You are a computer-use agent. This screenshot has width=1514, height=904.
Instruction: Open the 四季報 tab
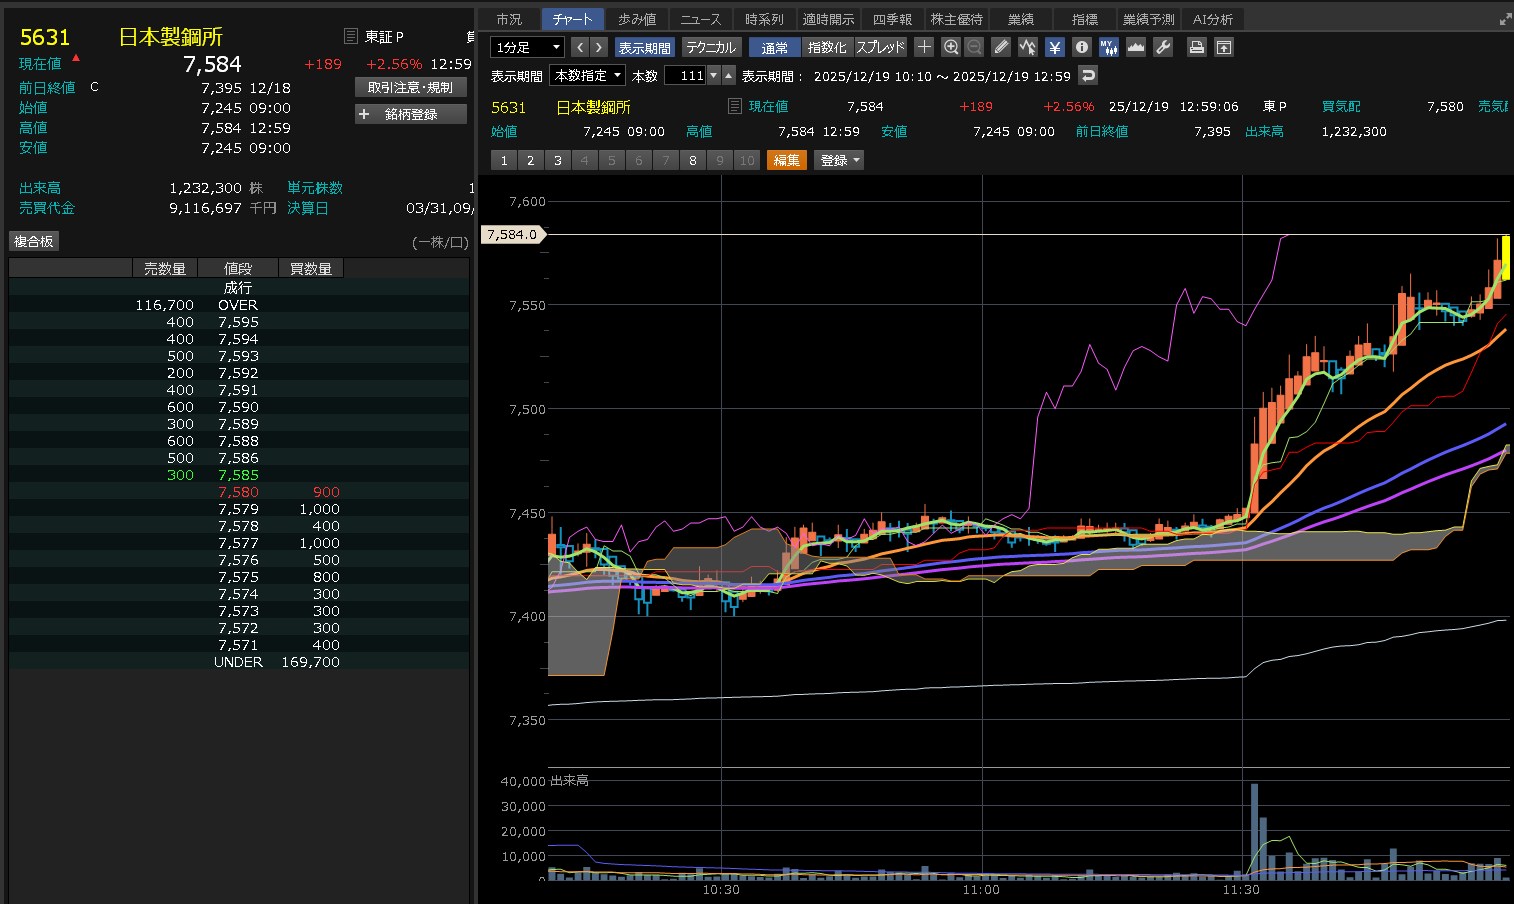pyautogui.click(x=892, y=19)
